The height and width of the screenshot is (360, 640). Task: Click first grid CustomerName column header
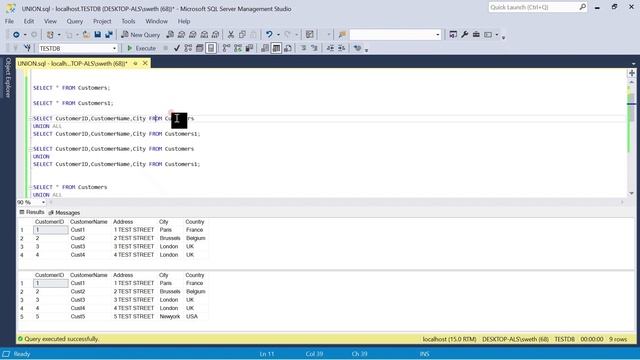(89, 222)
